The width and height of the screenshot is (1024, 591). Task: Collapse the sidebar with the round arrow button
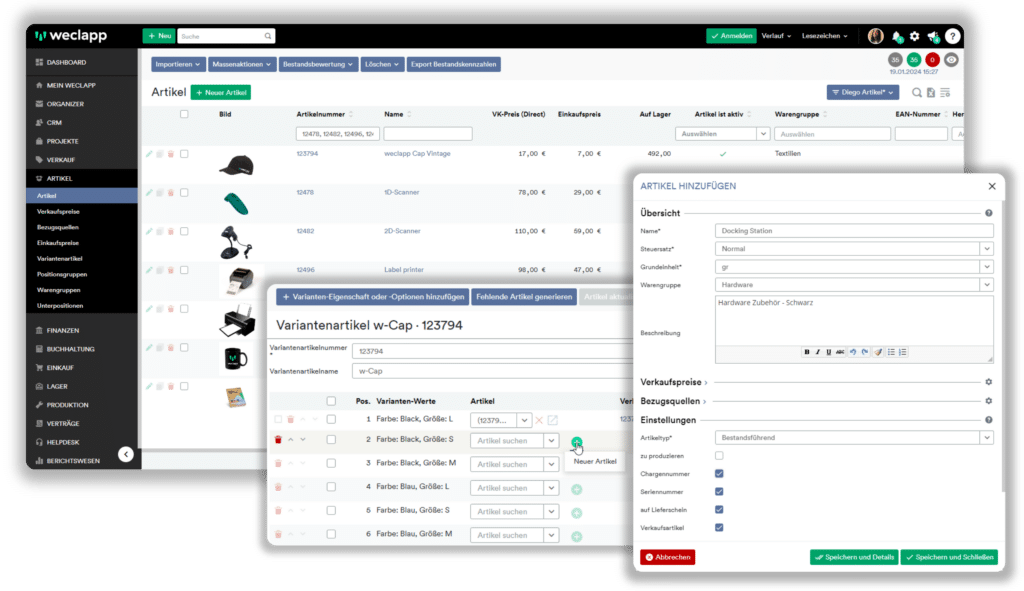pos(126,455)
